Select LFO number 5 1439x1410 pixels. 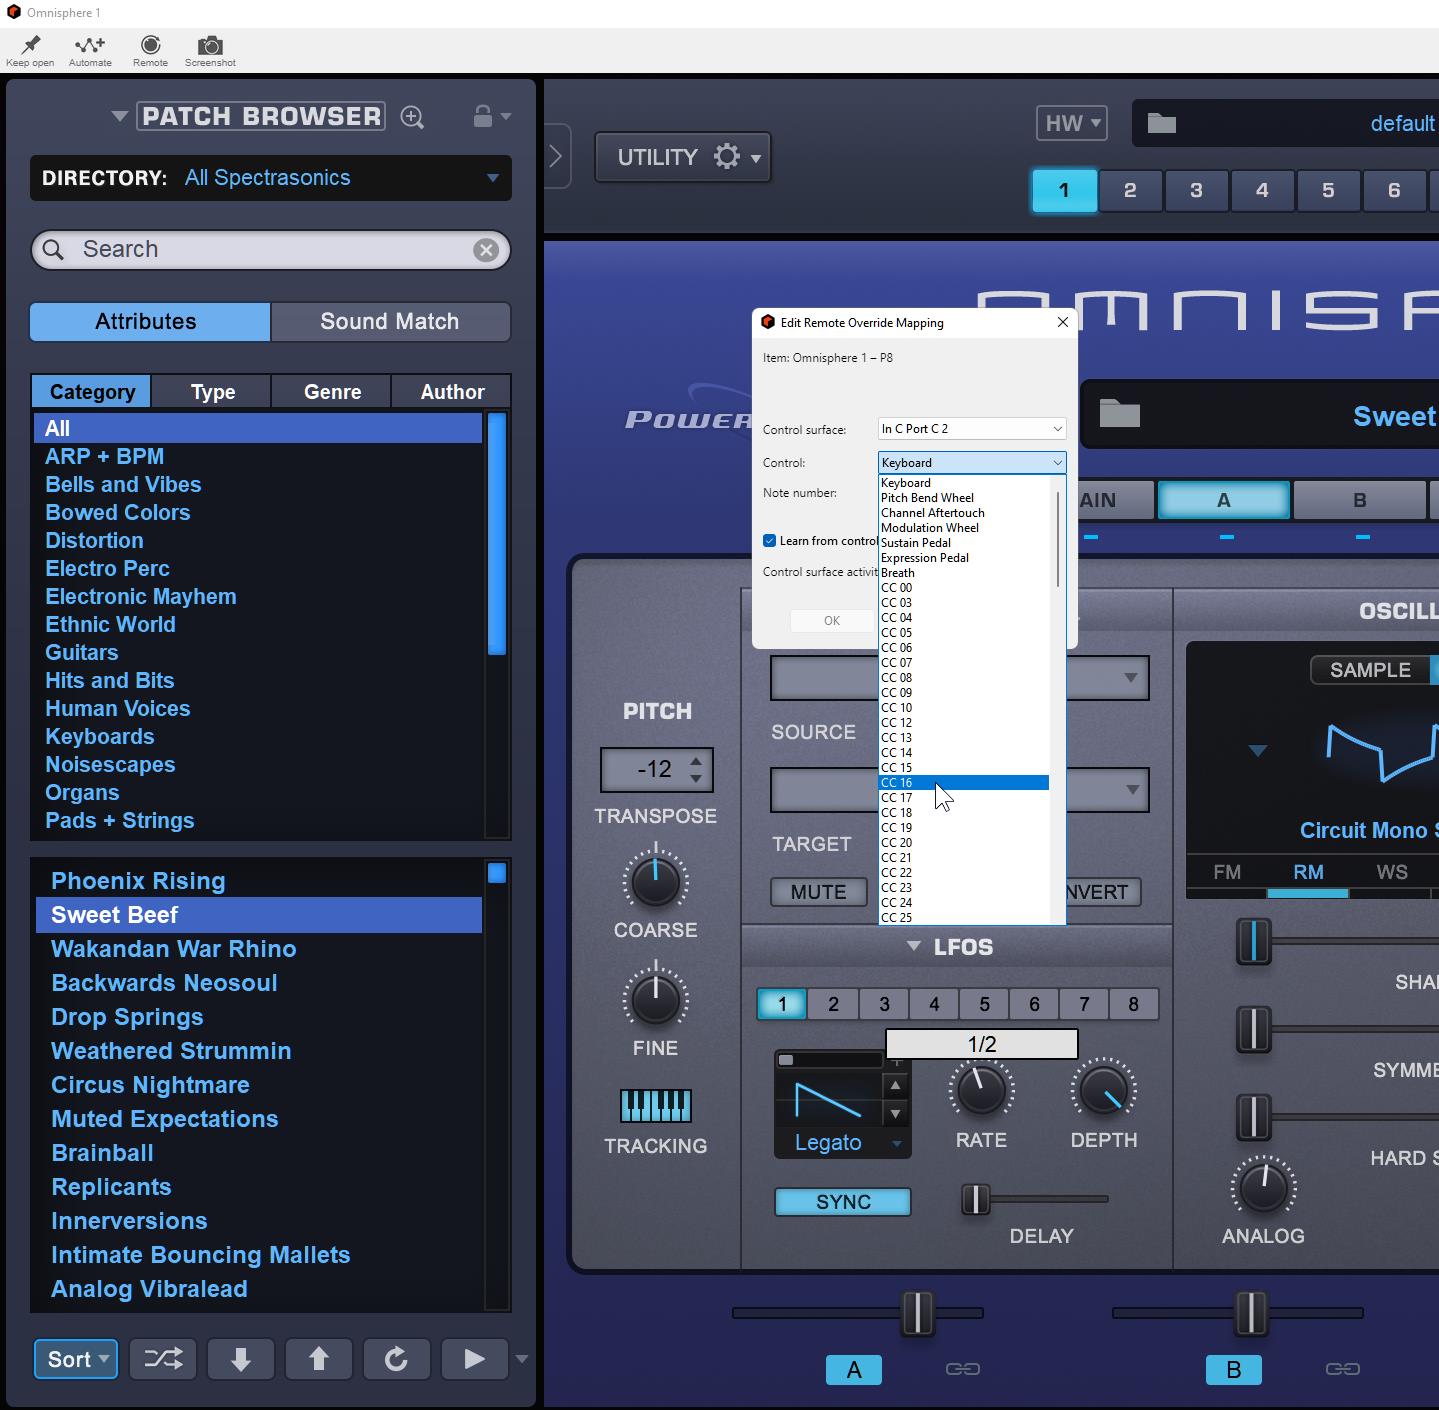pyautogui.click(x=984, y=1004)
